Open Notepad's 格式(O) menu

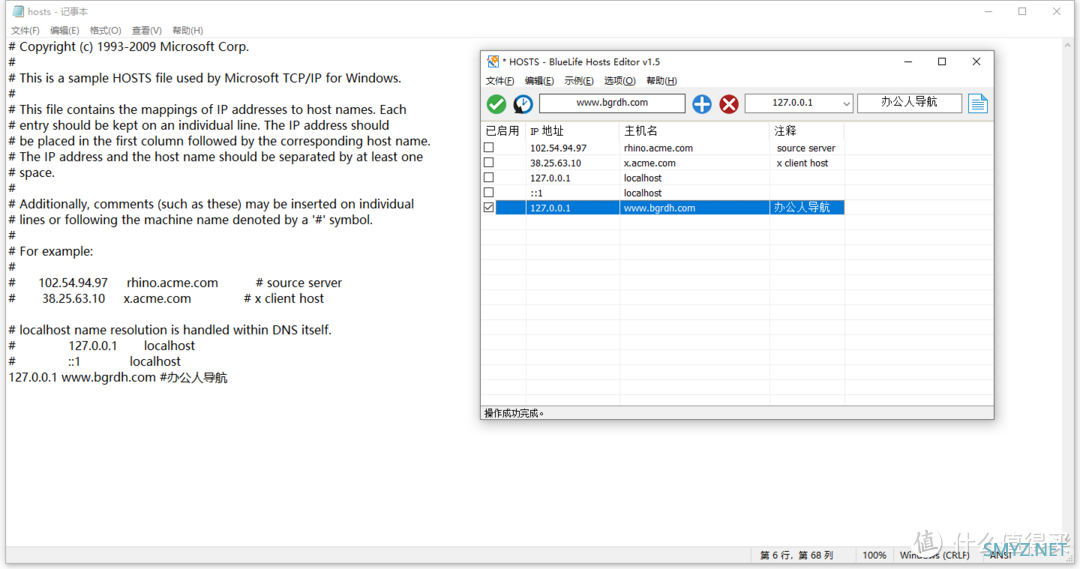105,31
